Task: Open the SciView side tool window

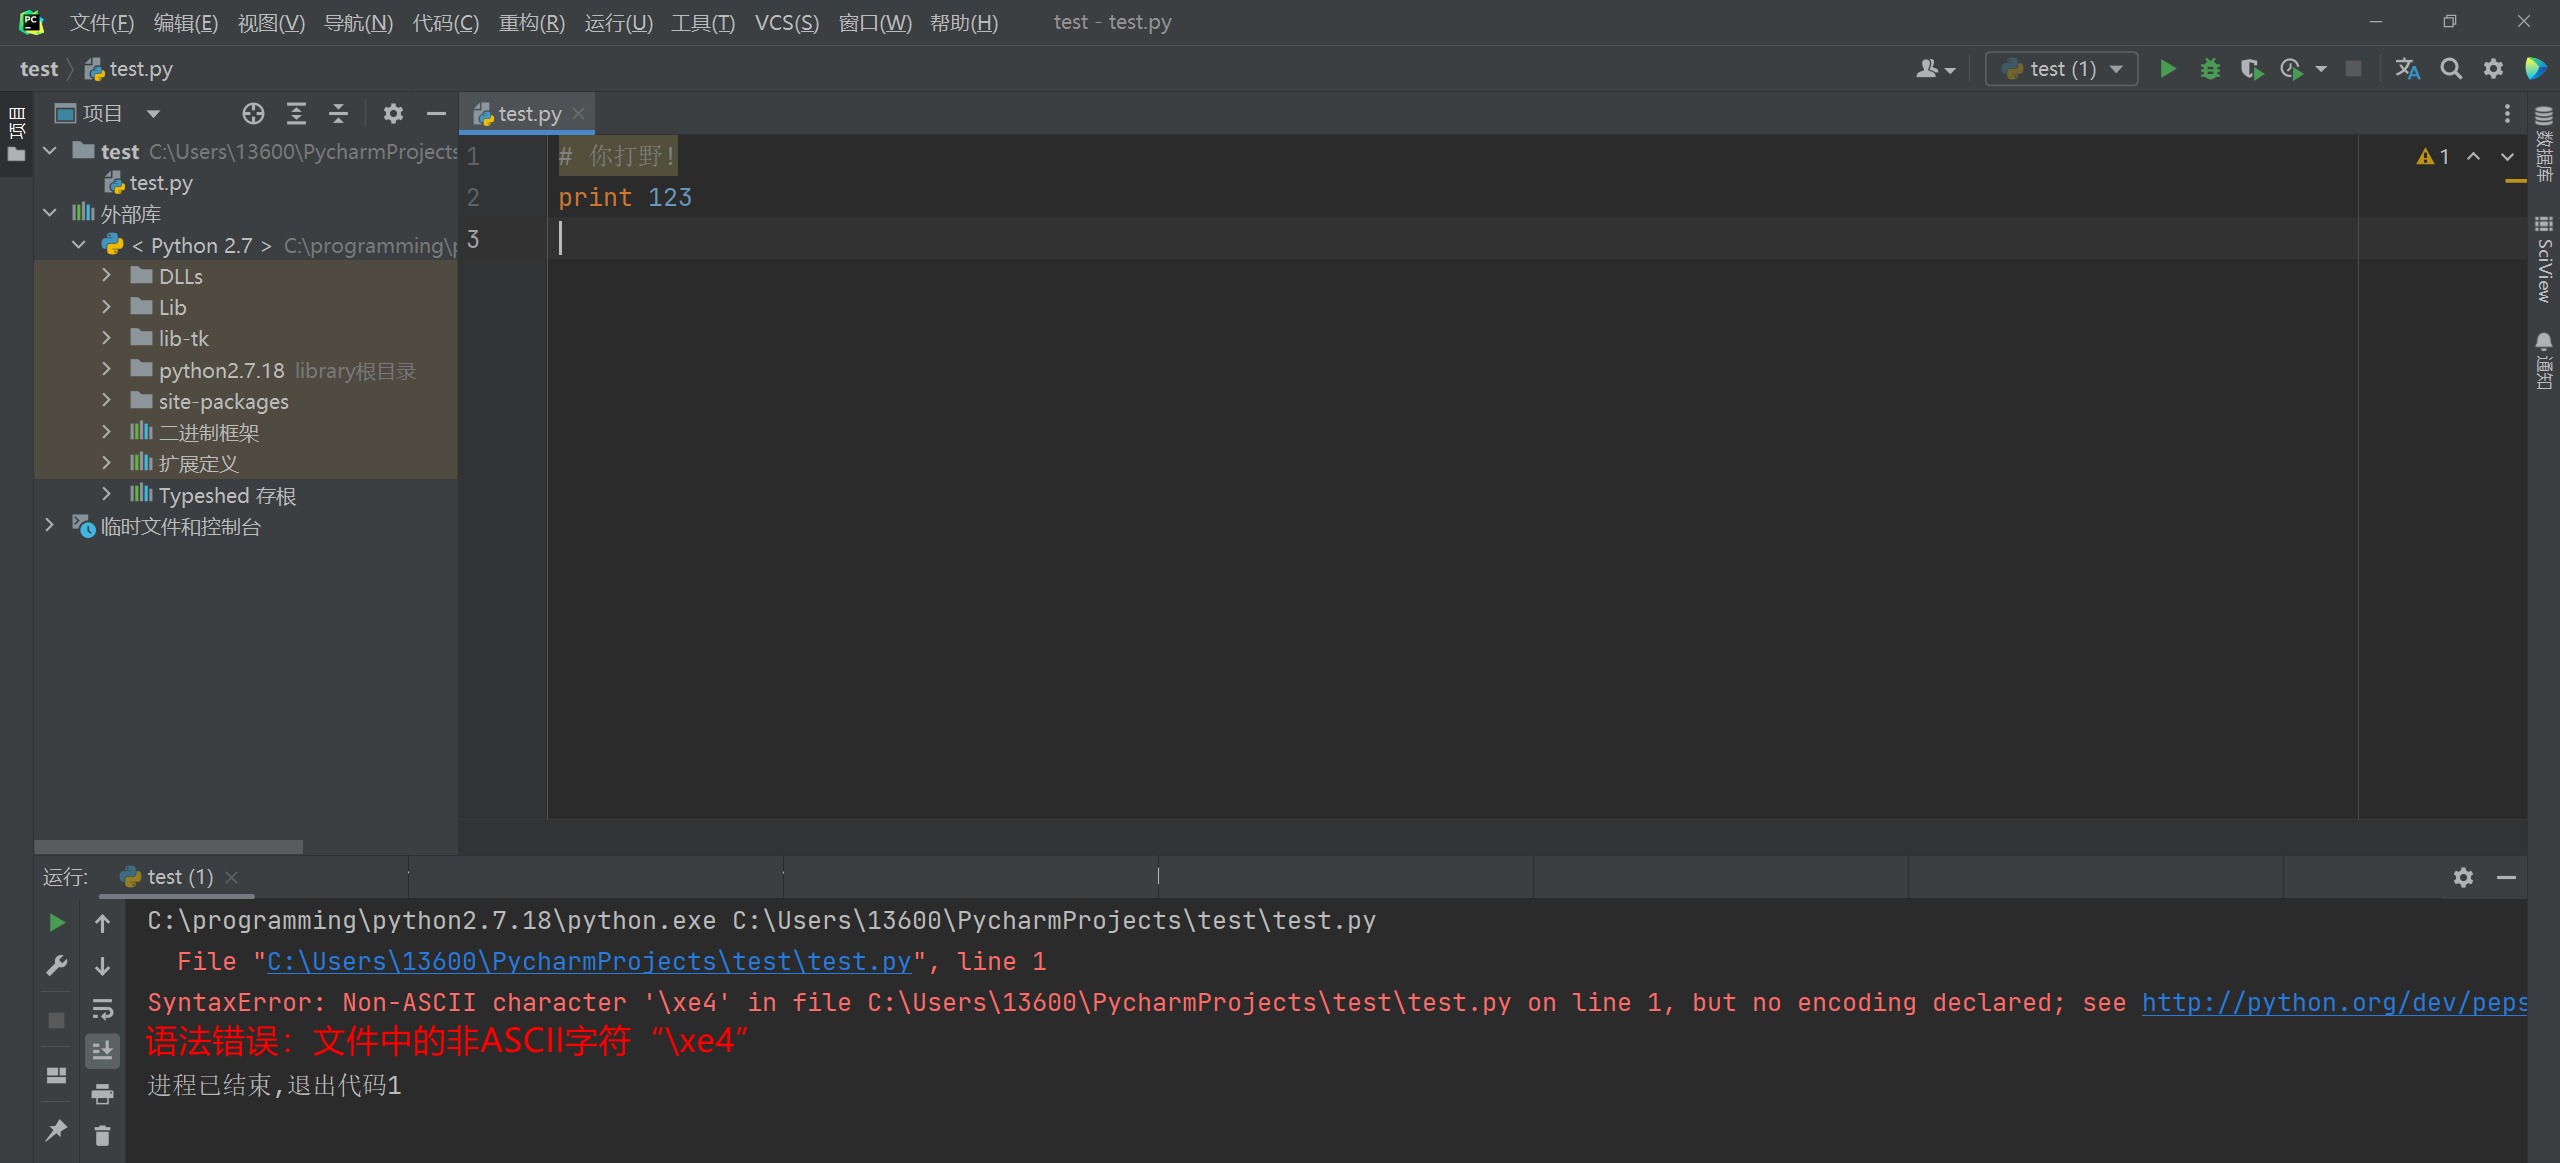Action: (x=2544, y=258)
